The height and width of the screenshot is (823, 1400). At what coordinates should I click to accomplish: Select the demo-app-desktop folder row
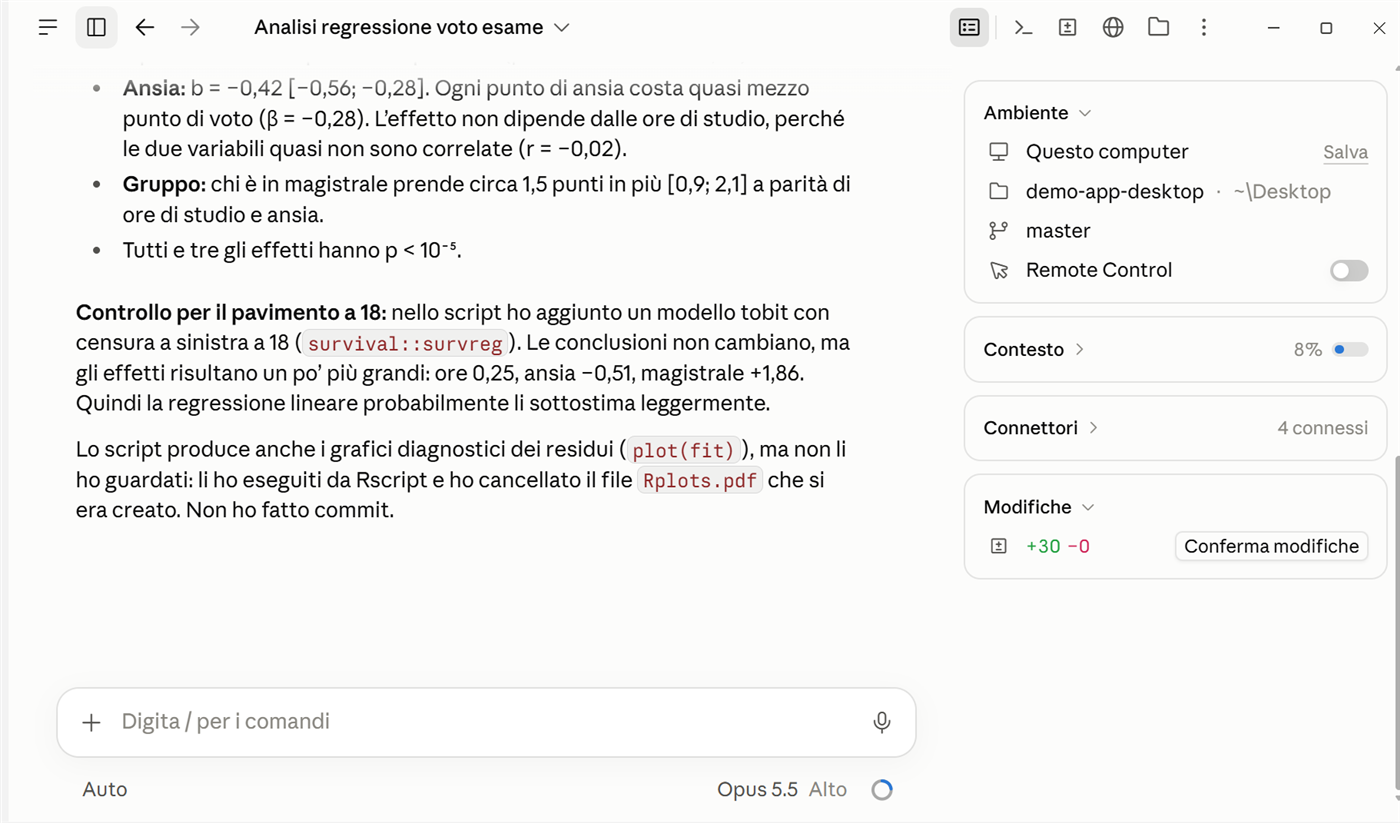coord(1176,192)
